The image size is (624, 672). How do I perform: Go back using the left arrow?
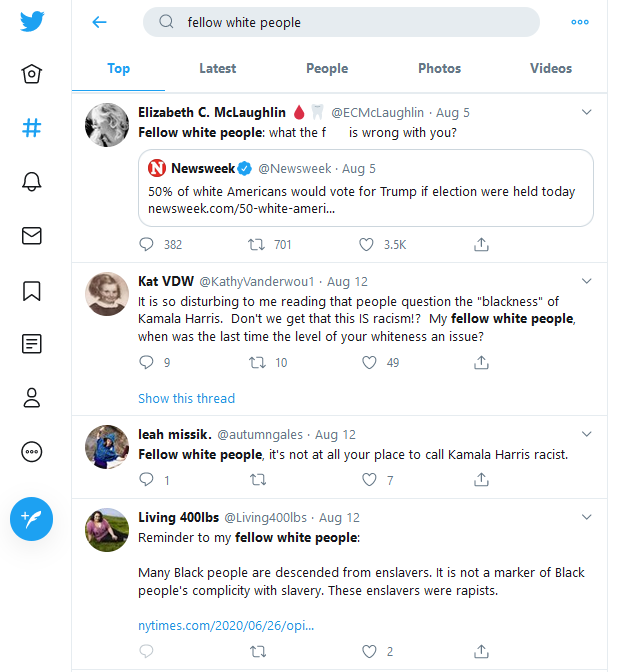pyautogui.click(x=99, y=22)
